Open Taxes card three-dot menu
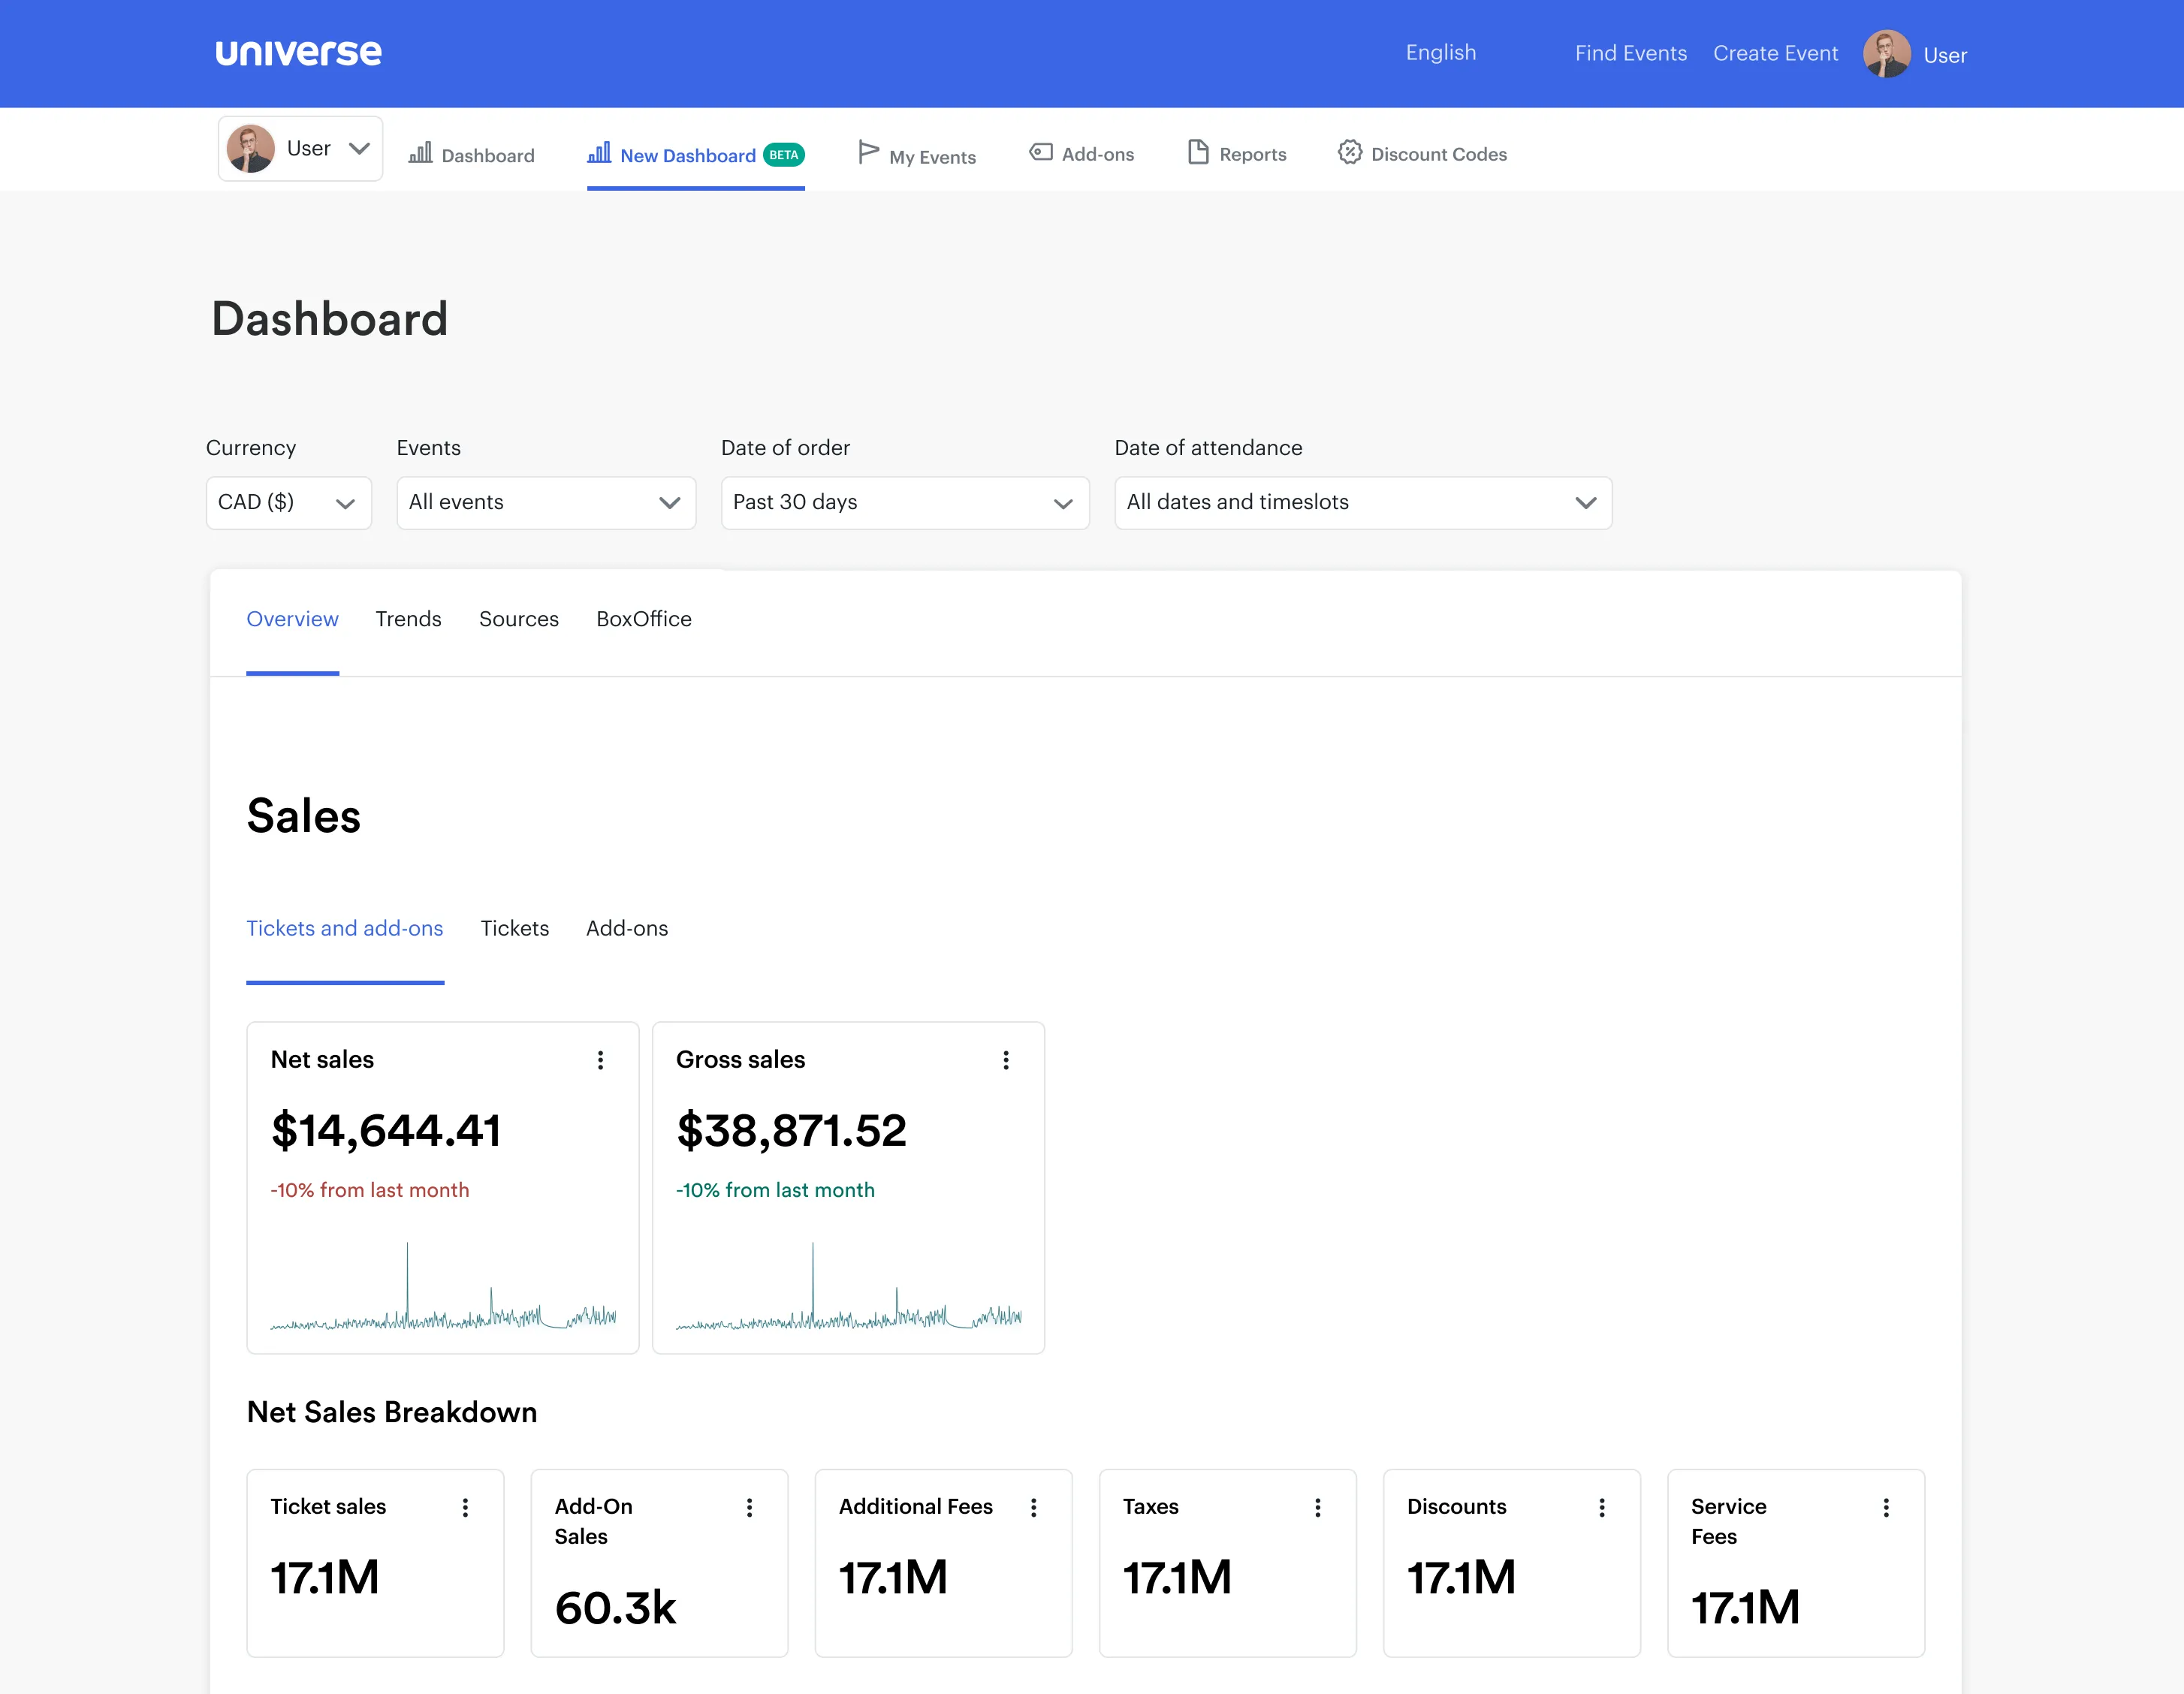 point(1317,1507)
